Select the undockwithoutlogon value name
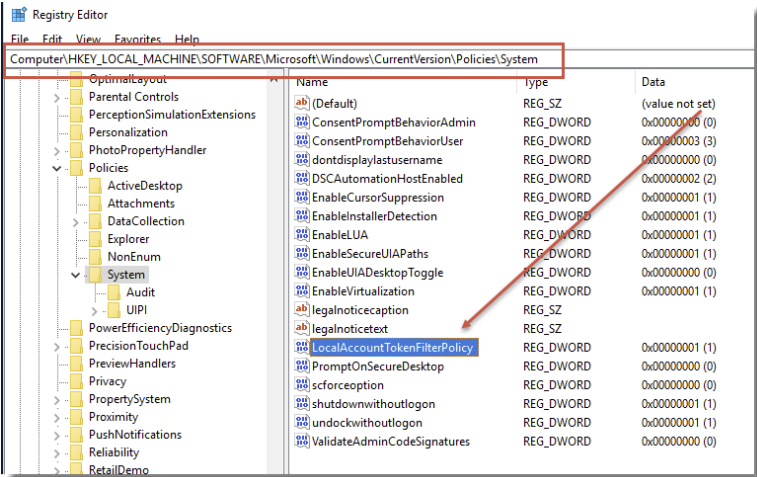 [x=367, y=423]
